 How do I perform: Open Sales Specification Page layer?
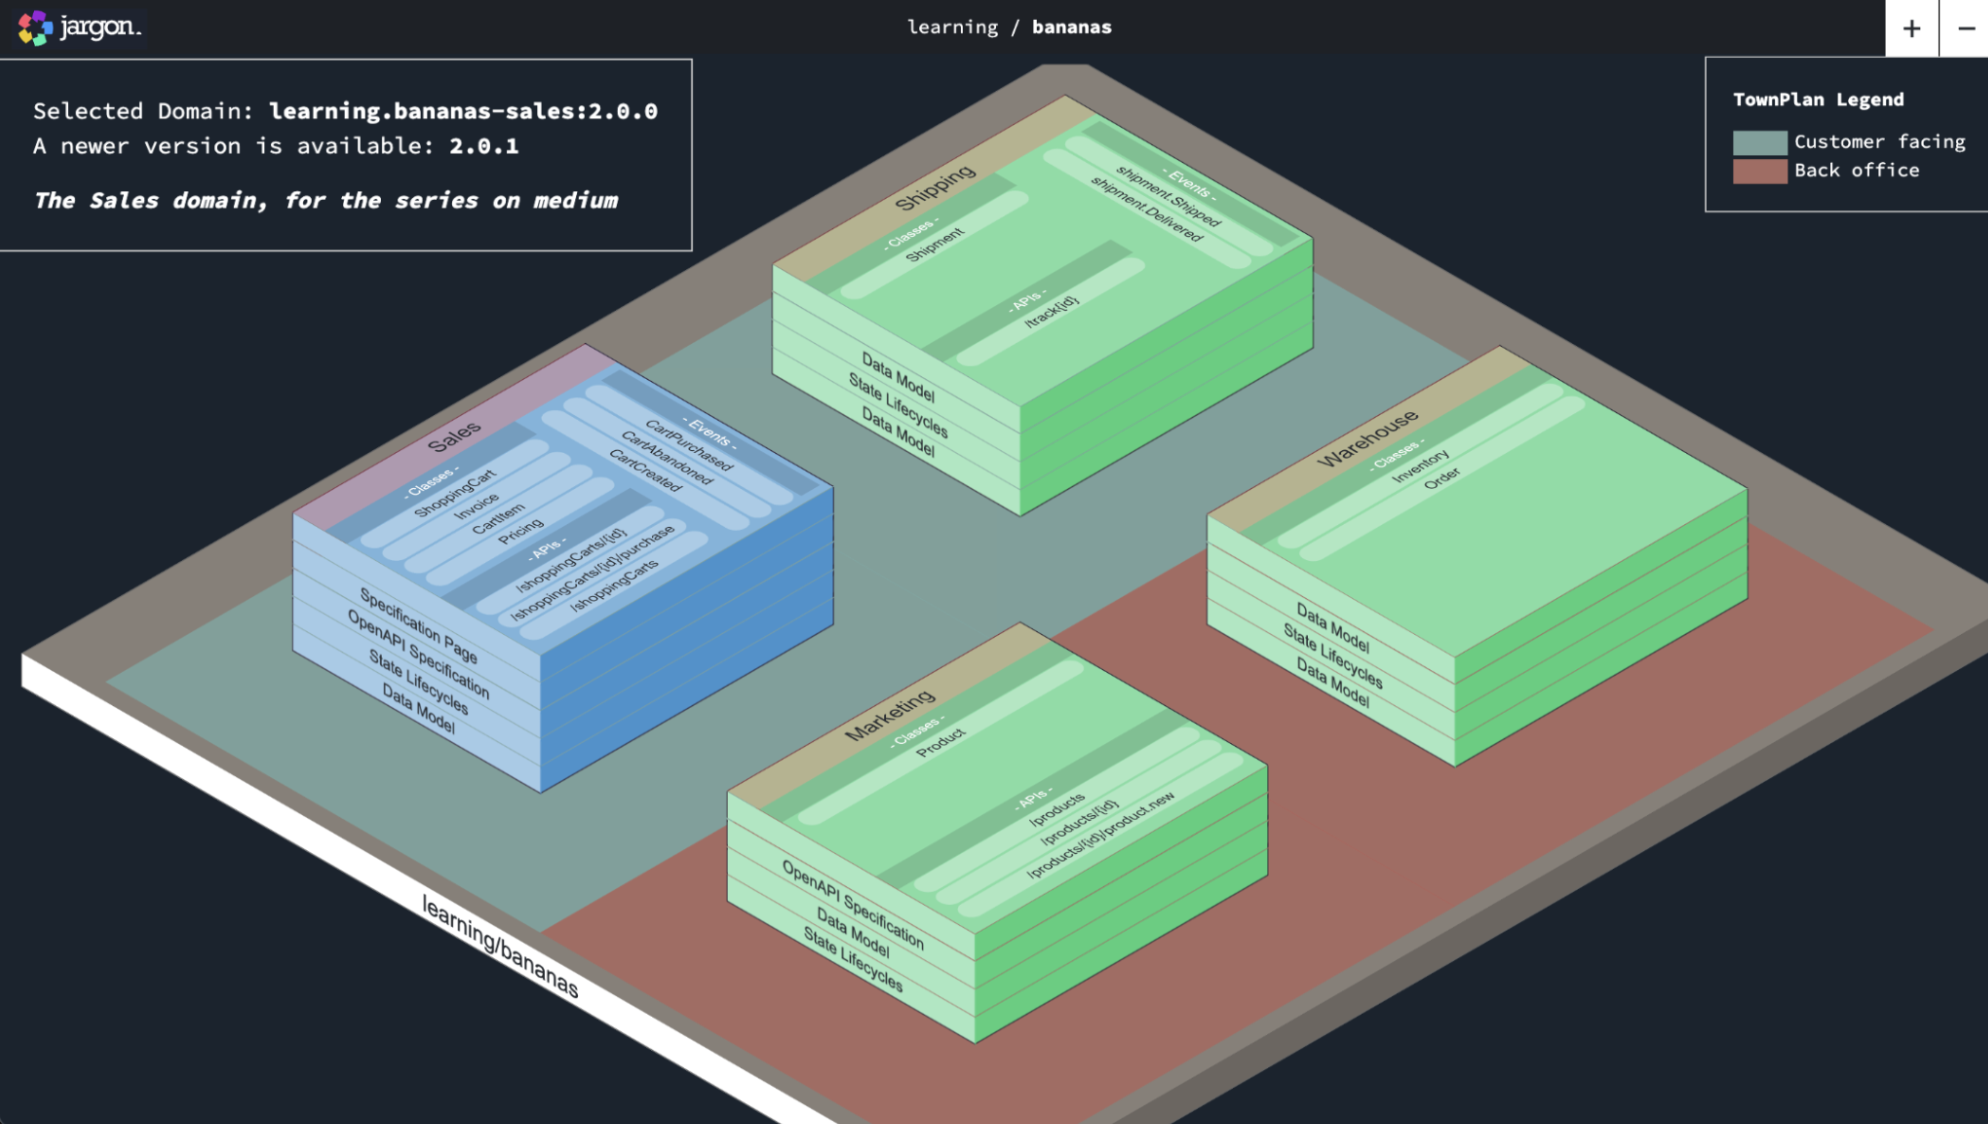418,626
